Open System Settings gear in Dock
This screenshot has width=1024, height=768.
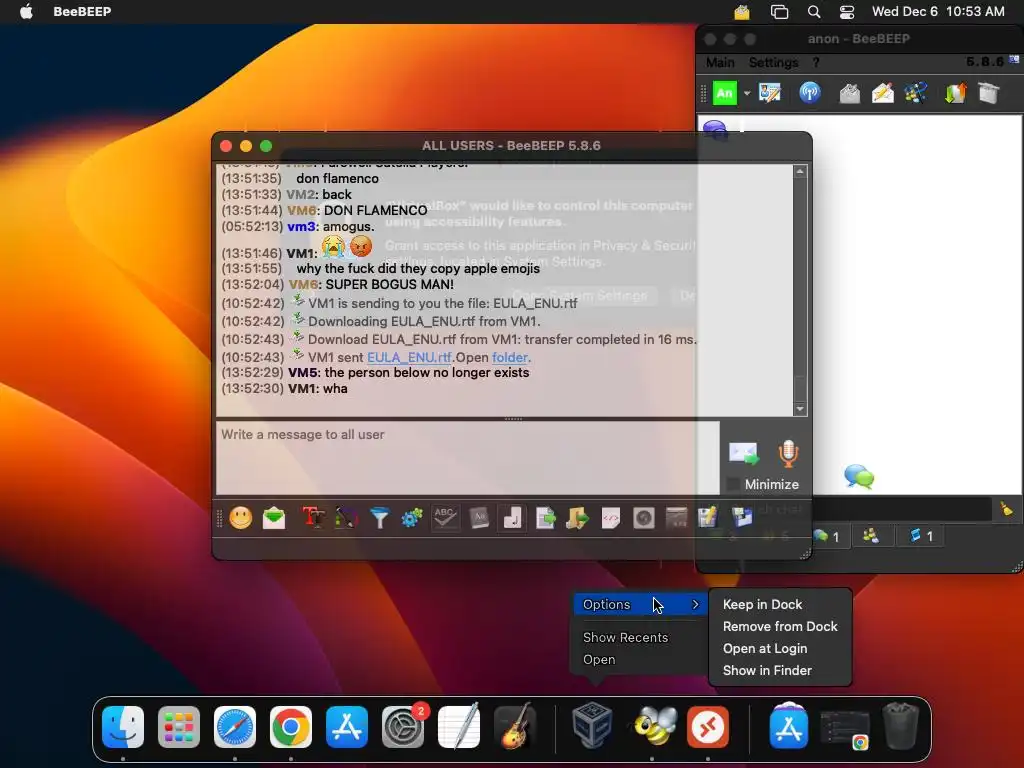pyautogui.click(x=403, y=727)
